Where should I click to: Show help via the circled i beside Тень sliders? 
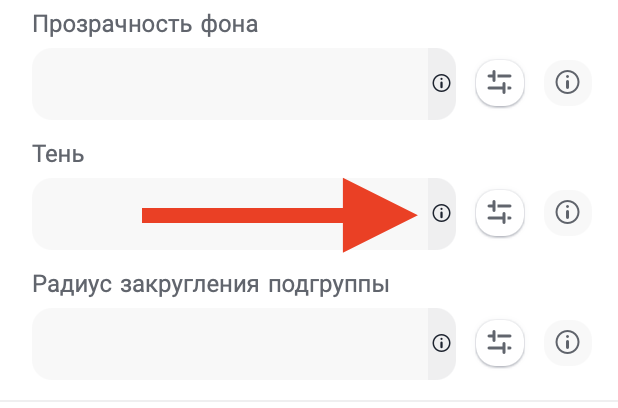tap(568, 213)
